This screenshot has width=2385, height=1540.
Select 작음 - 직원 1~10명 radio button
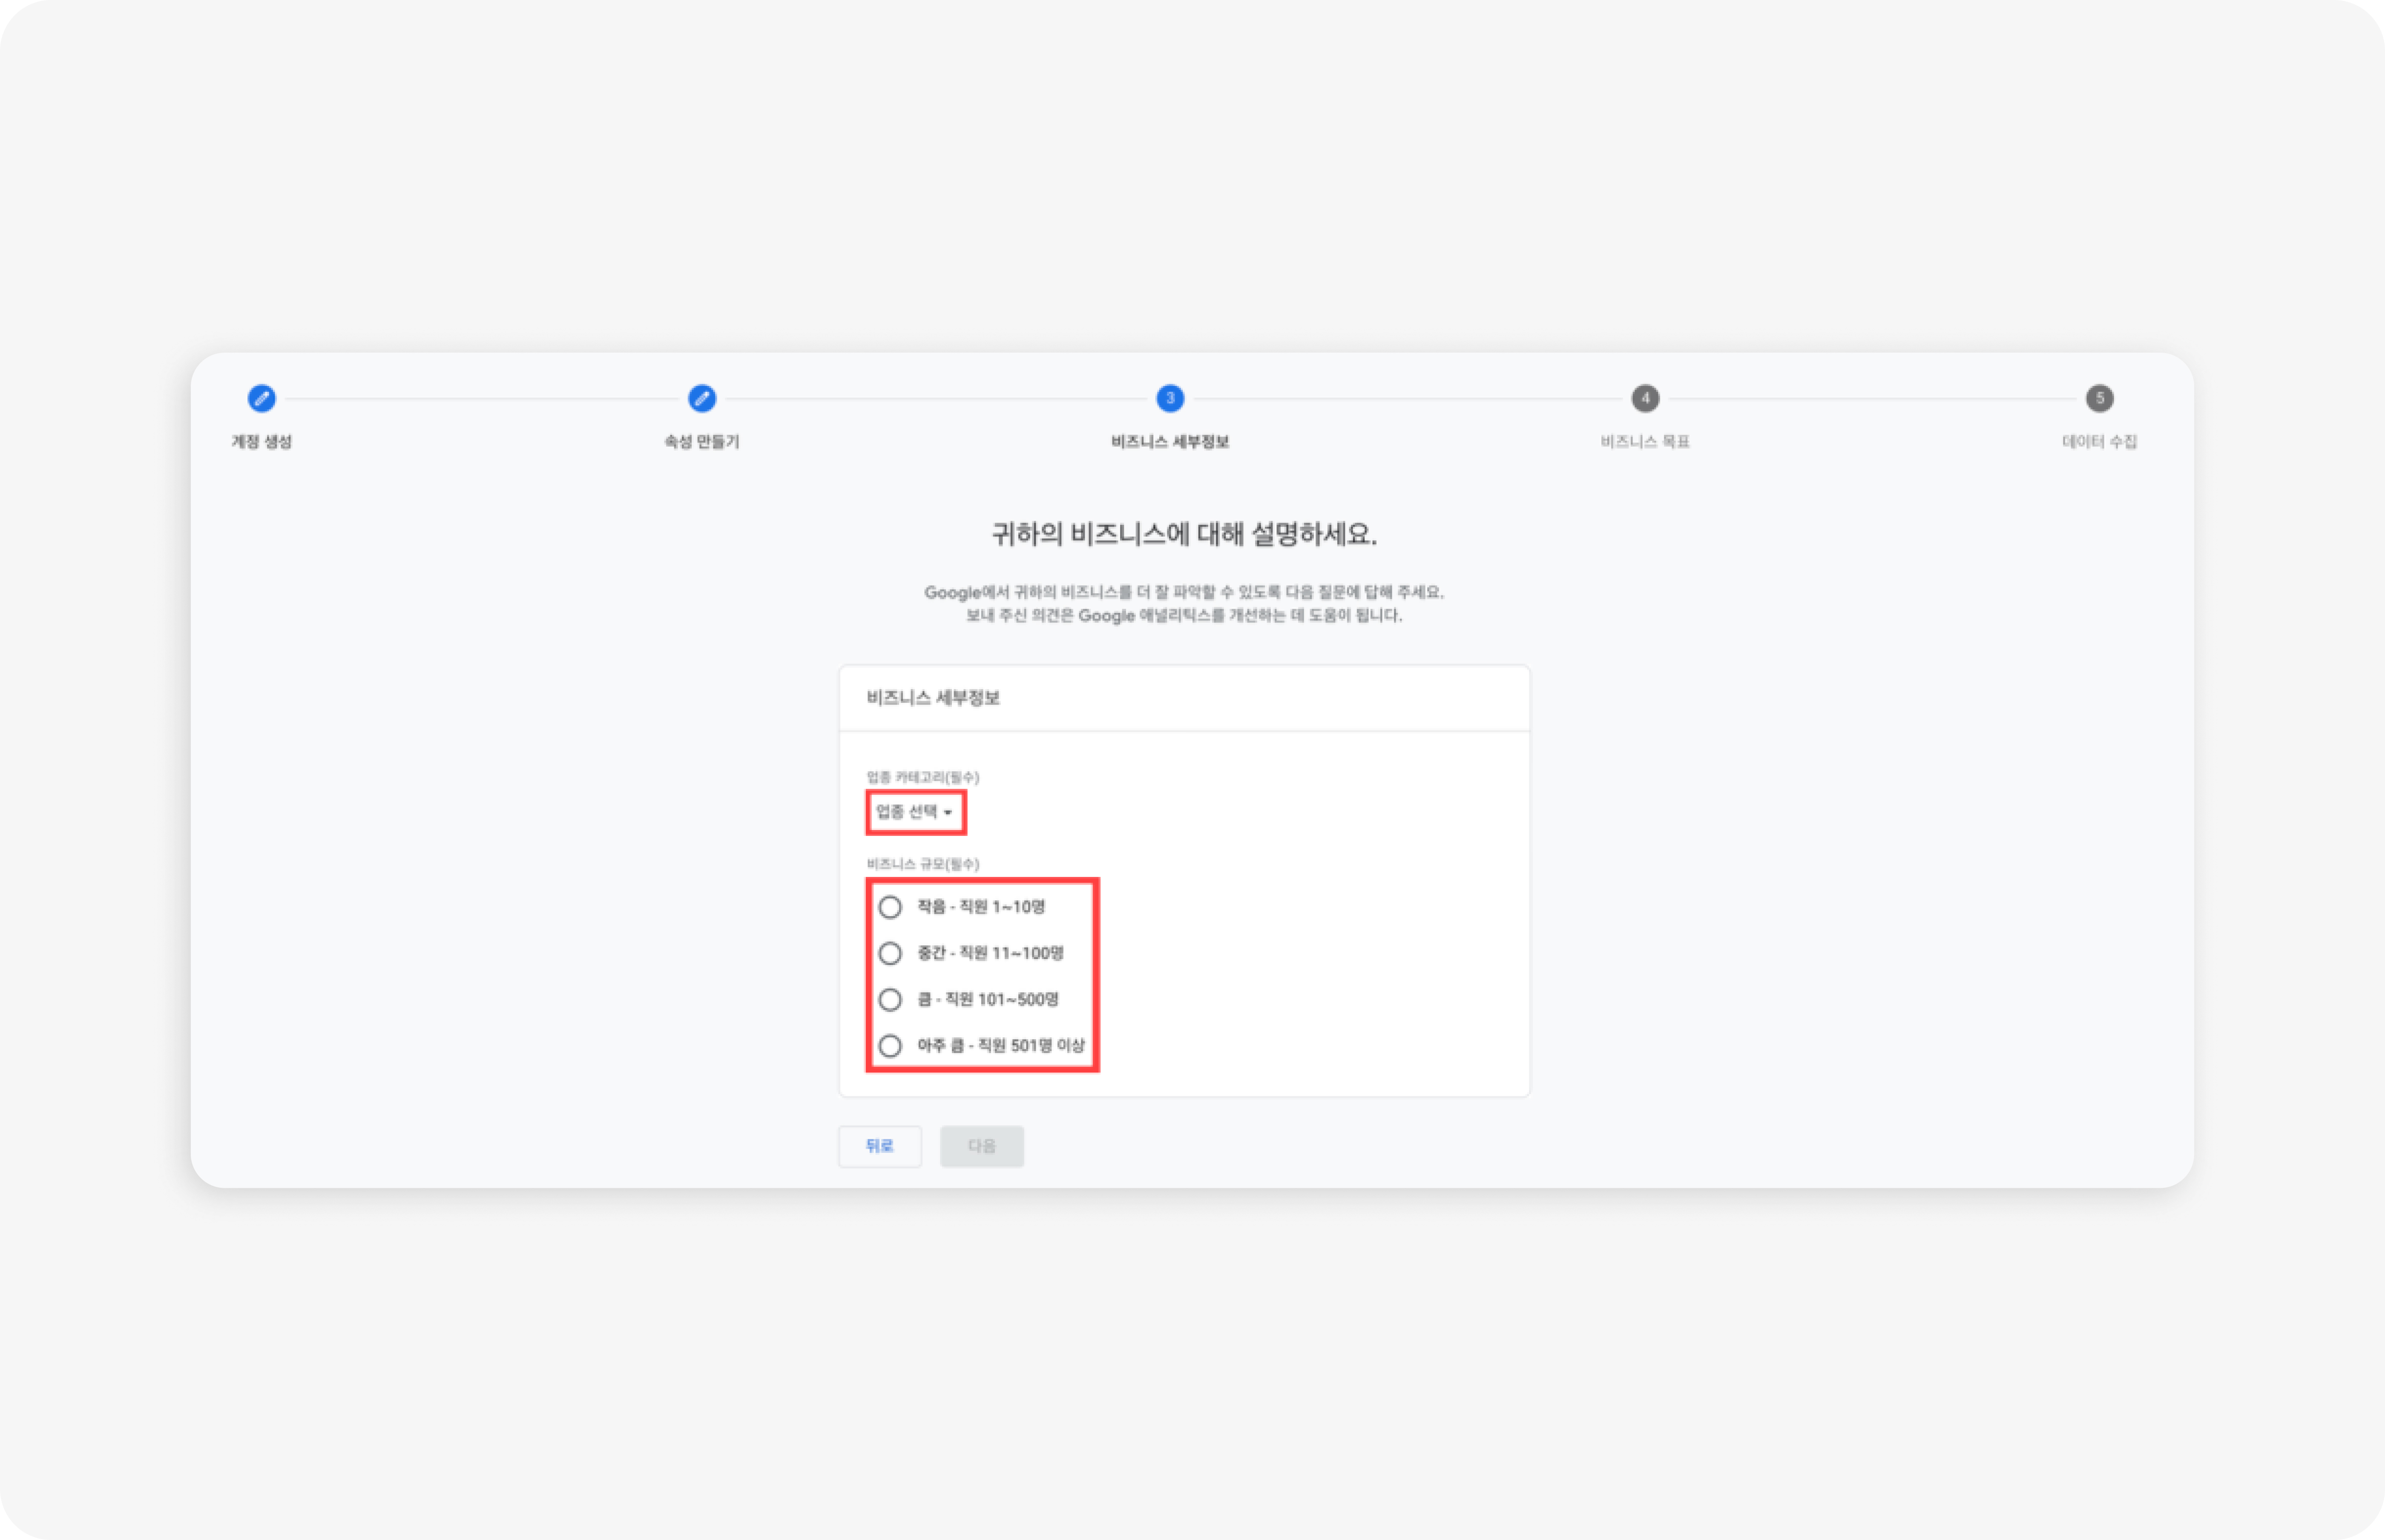890,907
